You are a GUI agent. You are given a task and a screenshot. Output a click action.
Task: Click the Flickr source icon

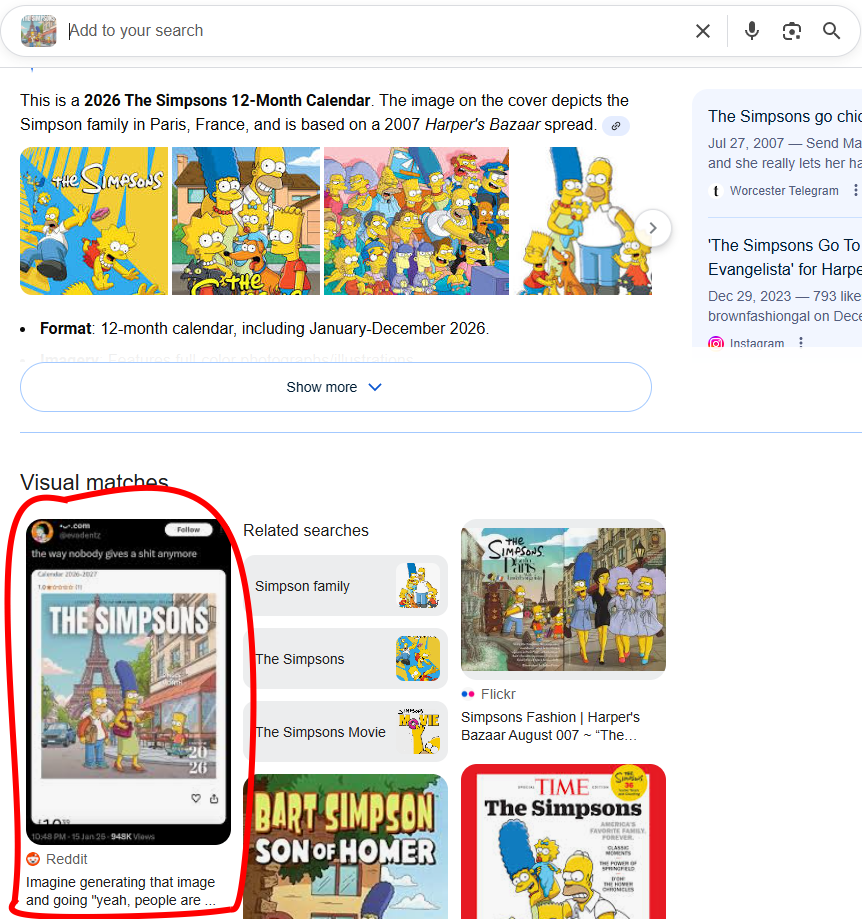(x=468, y=694)
